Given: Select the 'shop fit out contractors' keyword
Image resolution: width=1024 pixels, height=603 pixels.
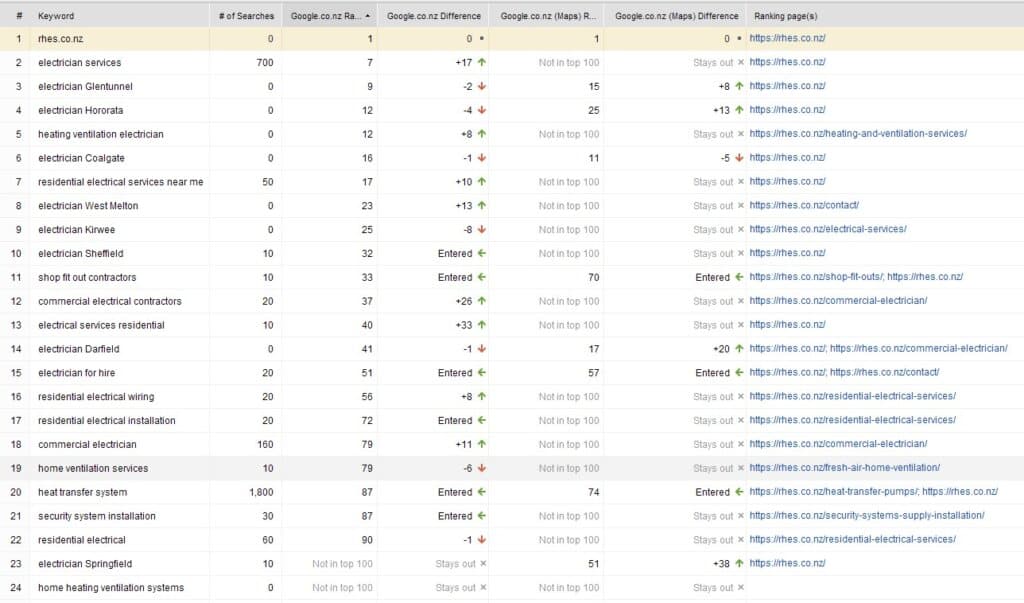Looking at the screenshot, I should [87, 278].
